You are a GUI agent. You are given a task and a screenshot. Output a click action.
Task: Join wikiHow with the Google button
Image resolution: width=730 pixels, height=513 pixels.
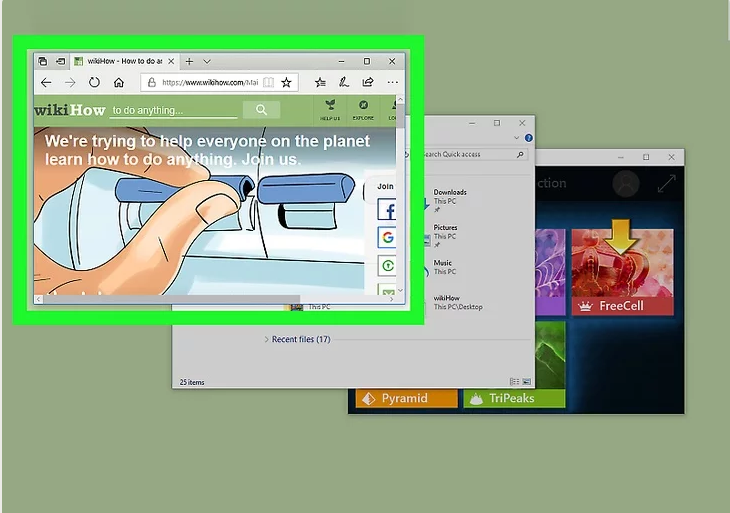tap(387, 237)
